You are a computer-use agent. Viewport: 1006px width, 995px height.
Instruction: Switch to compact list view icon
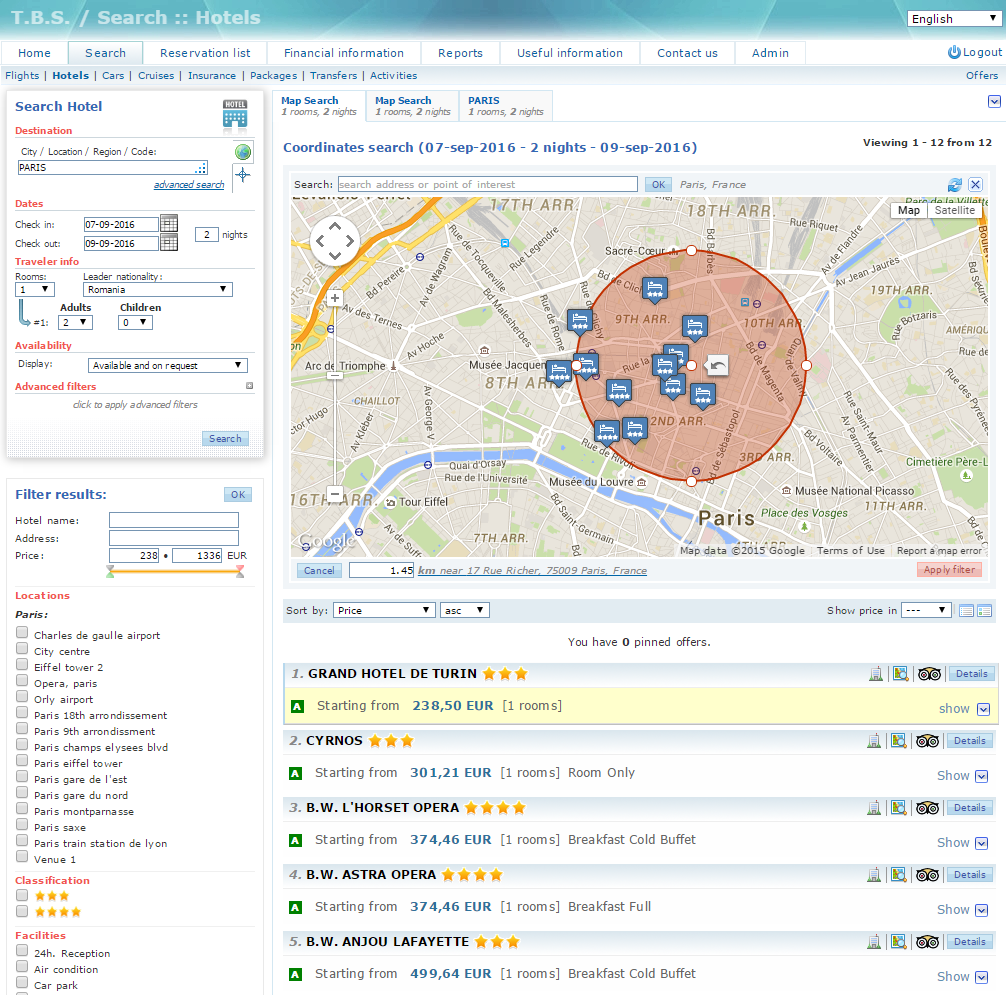(966, 611)
